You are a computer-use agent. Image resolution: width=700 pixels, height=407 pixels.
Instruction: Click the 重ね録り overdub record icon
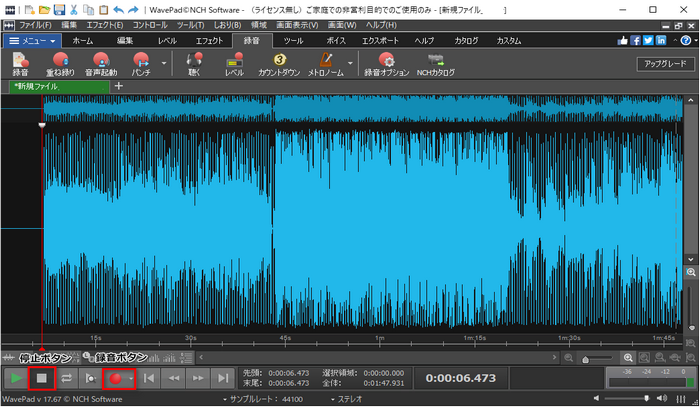click(x=59, y=62)
